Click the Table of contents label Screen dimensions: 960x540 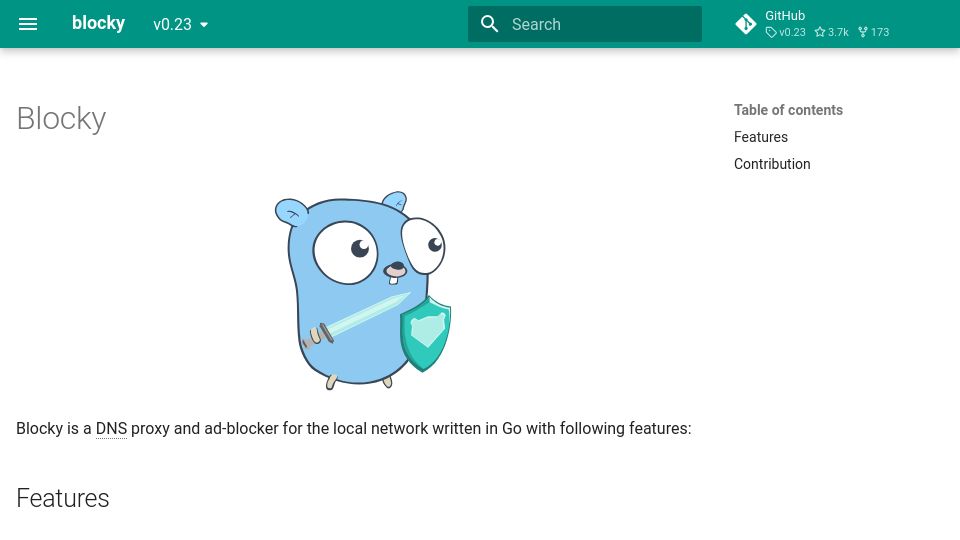point(788,110)
